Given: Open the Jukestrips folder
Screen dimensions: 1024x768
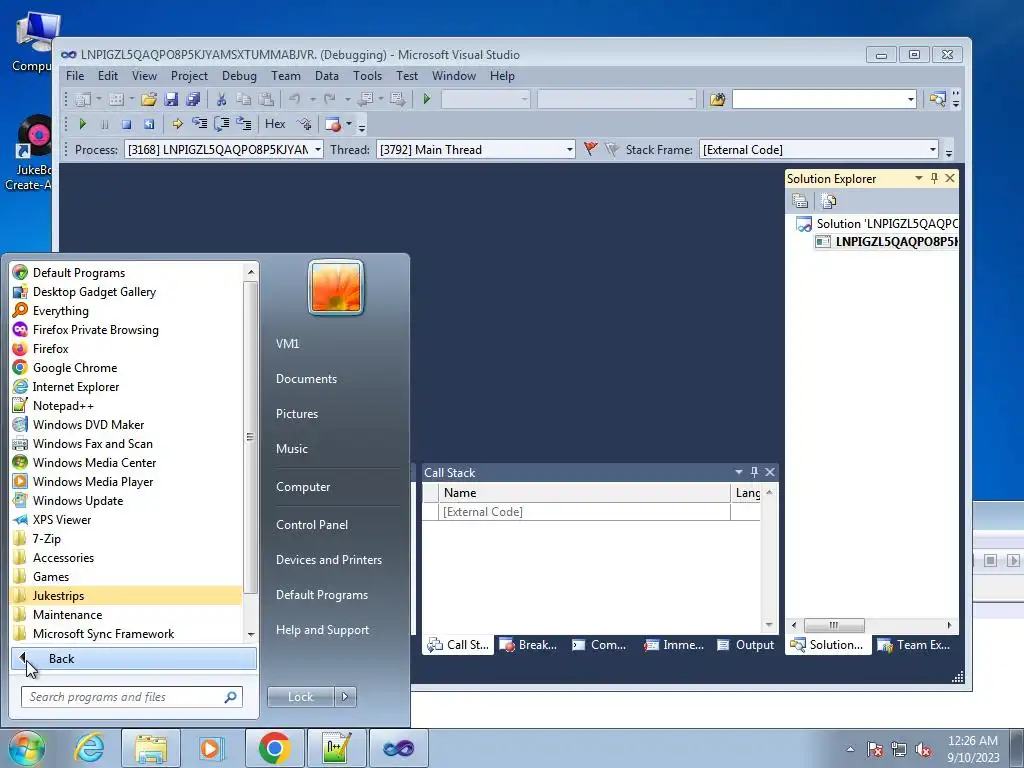Looking at the screenshot, I should pyautogui.click(x=127, y=596).
